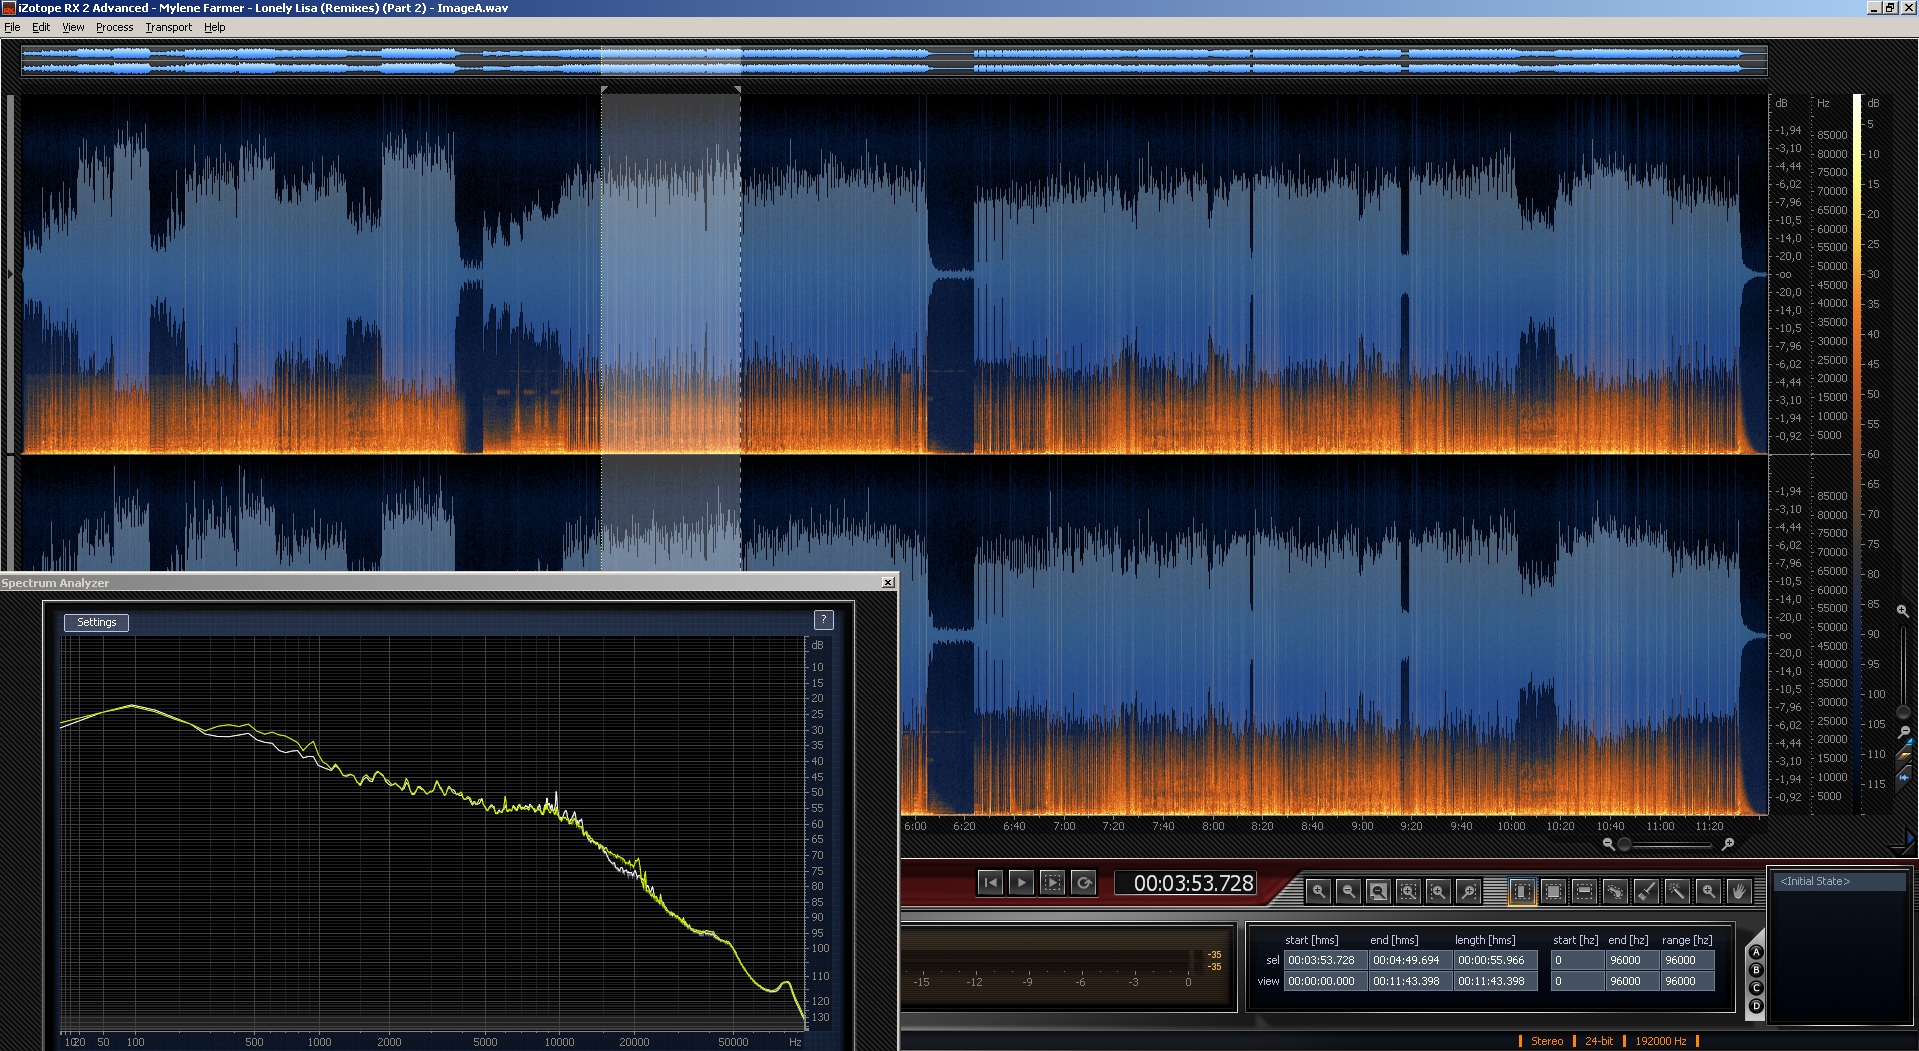Open the Process menu
Viewport: 1919px width, 1051px height.
(115, 27)
